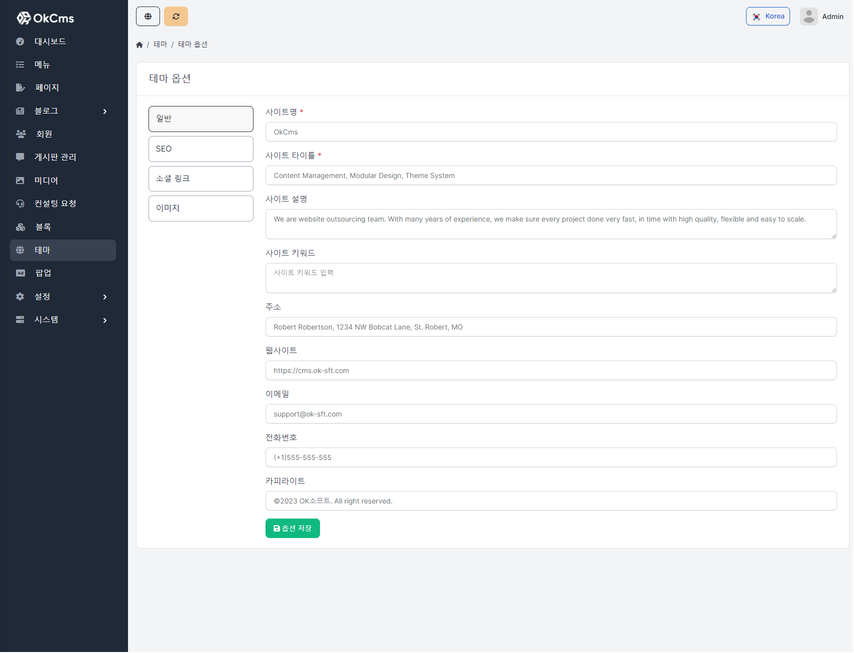Click the orange refresh icon button
This screenshot has height=653, width=854.
(176, 16)
